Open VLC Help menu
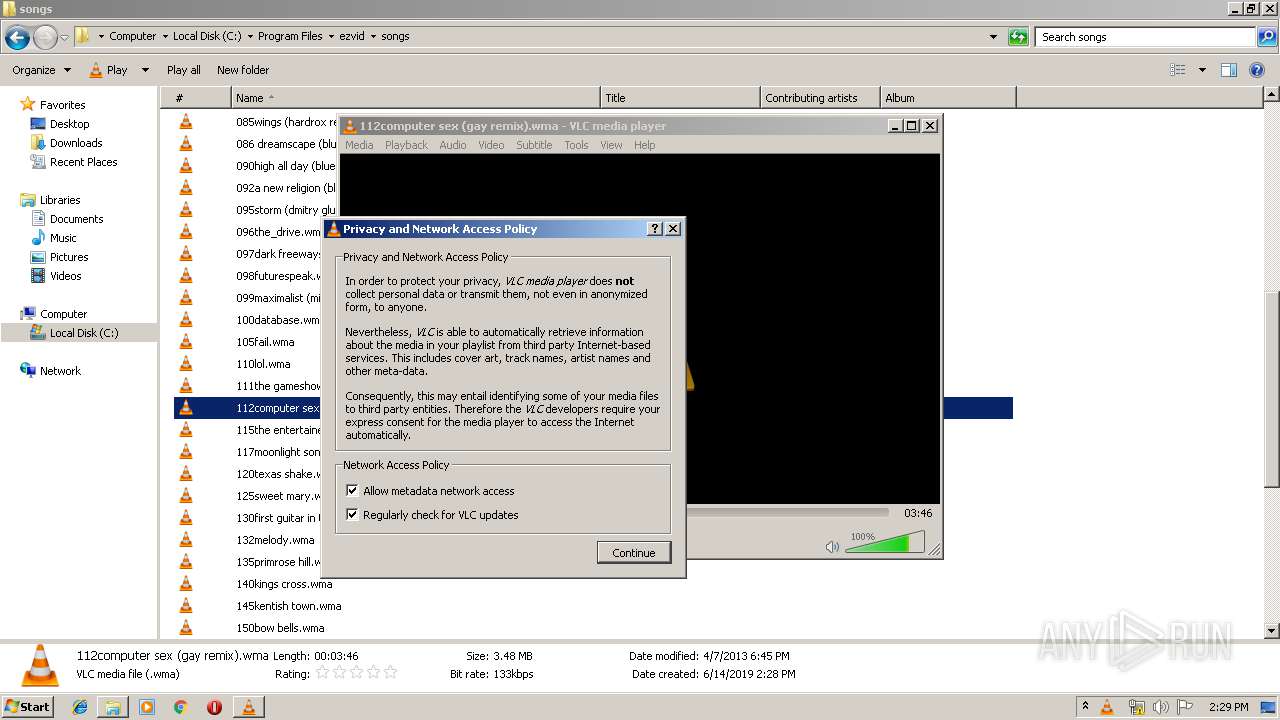 tap(645, 145)
